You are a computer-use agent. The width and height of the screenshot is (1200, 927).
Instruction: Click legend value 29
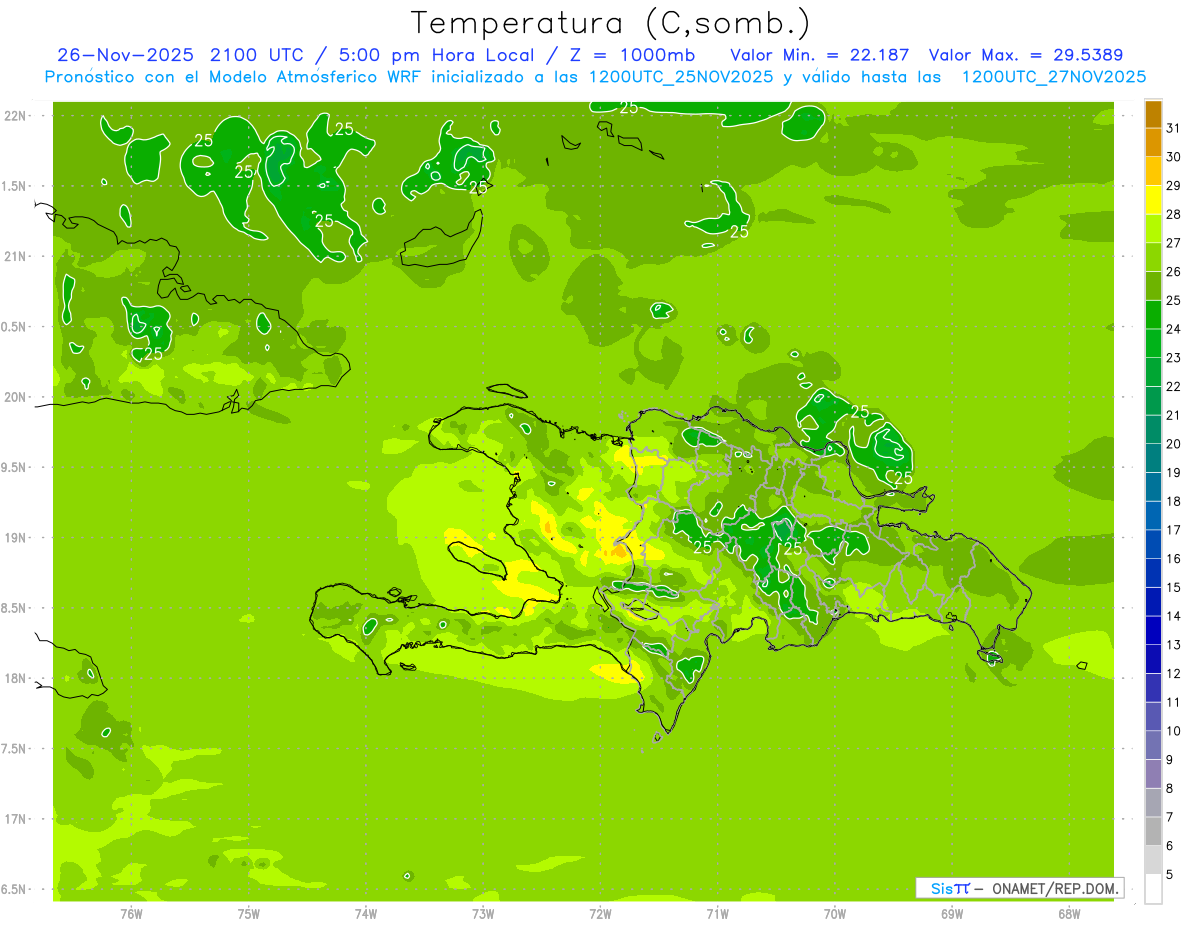coord(1174,186)
